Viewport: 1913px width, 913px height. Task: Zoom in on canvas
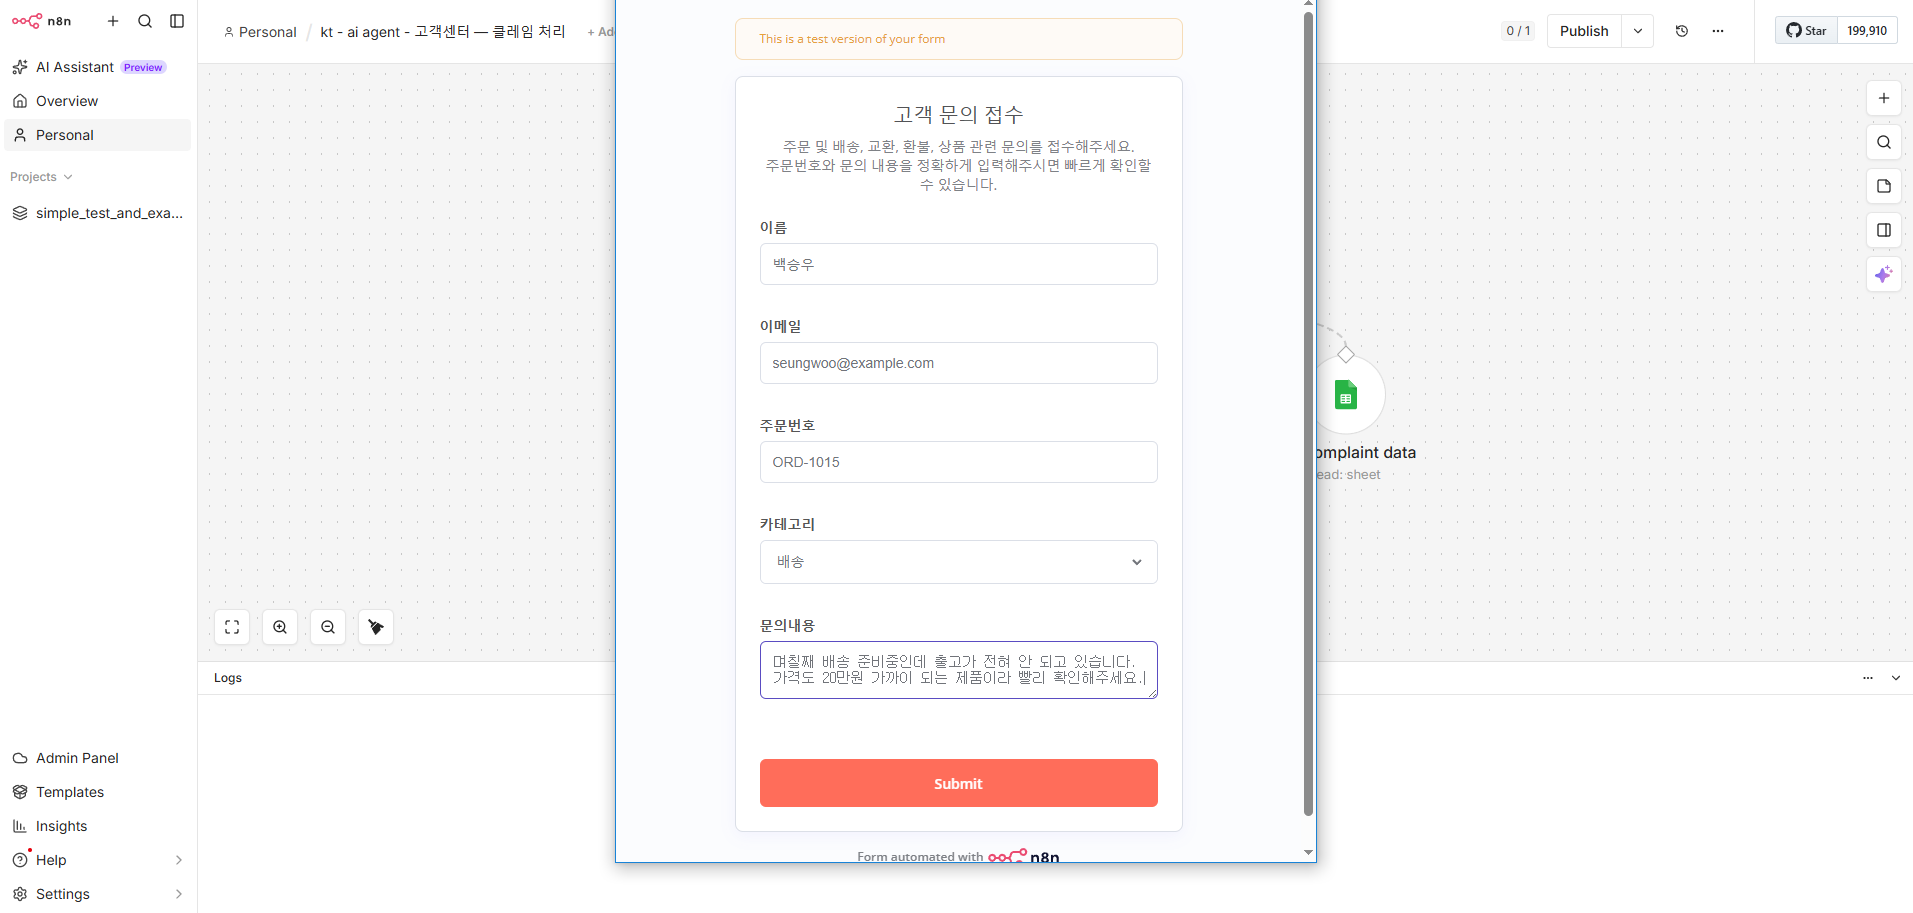pyautogui.click(x=280, y=627)
